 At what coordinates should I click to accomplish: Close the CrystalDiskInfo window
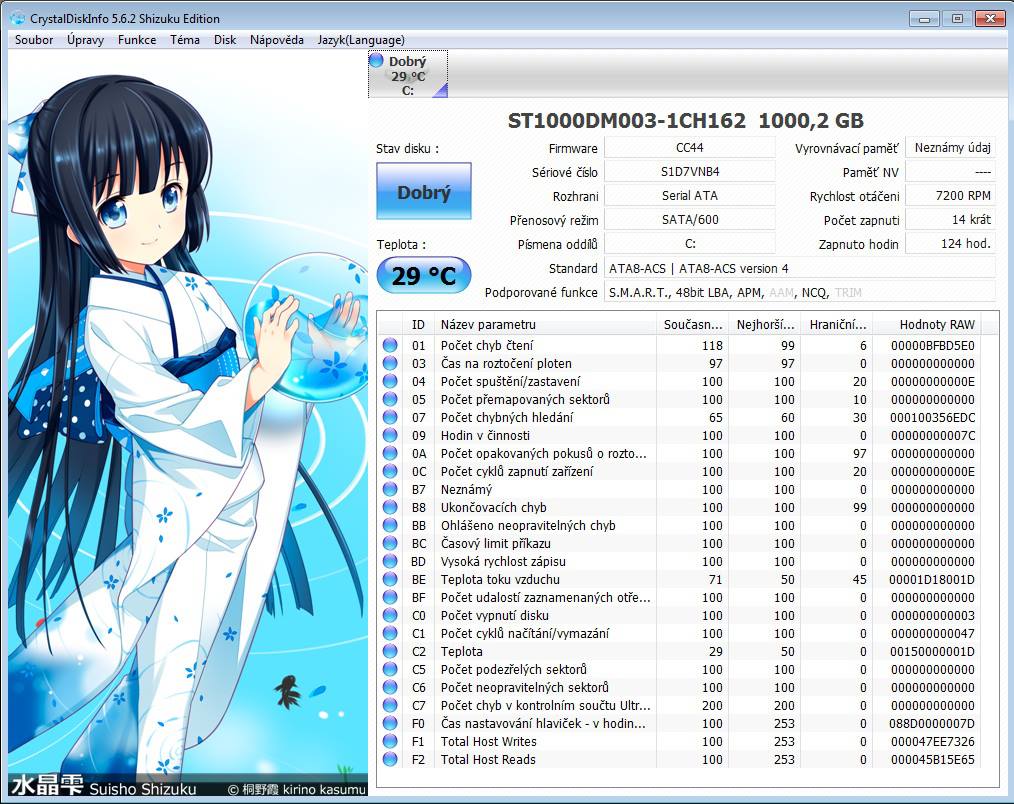(990, 18)
